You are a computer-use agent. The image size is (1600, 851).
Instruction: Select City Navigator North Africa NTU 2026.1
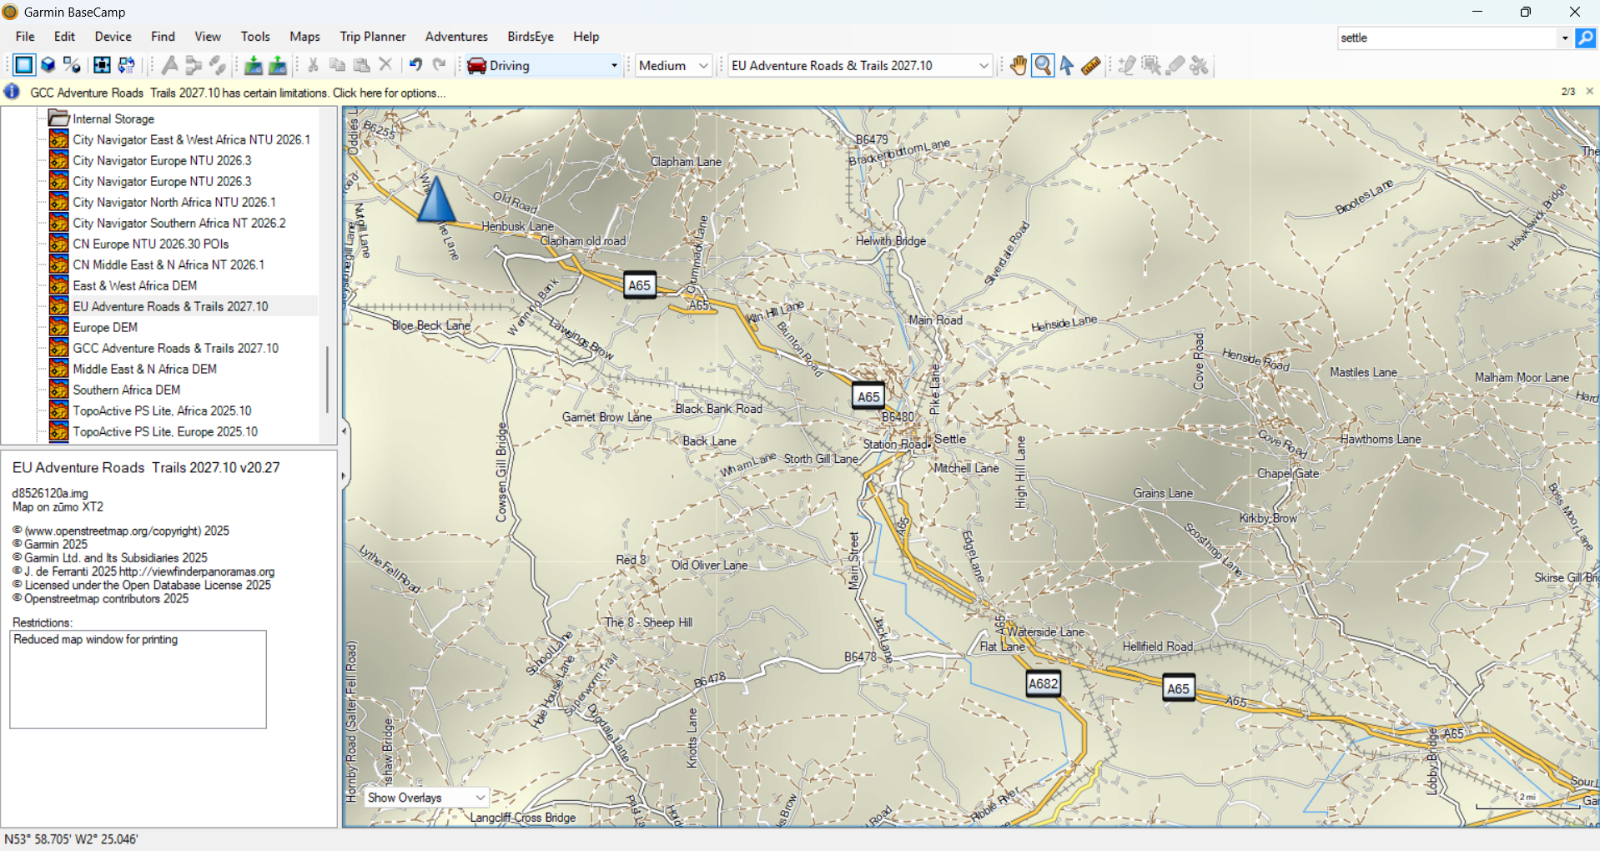pos(174,202)
